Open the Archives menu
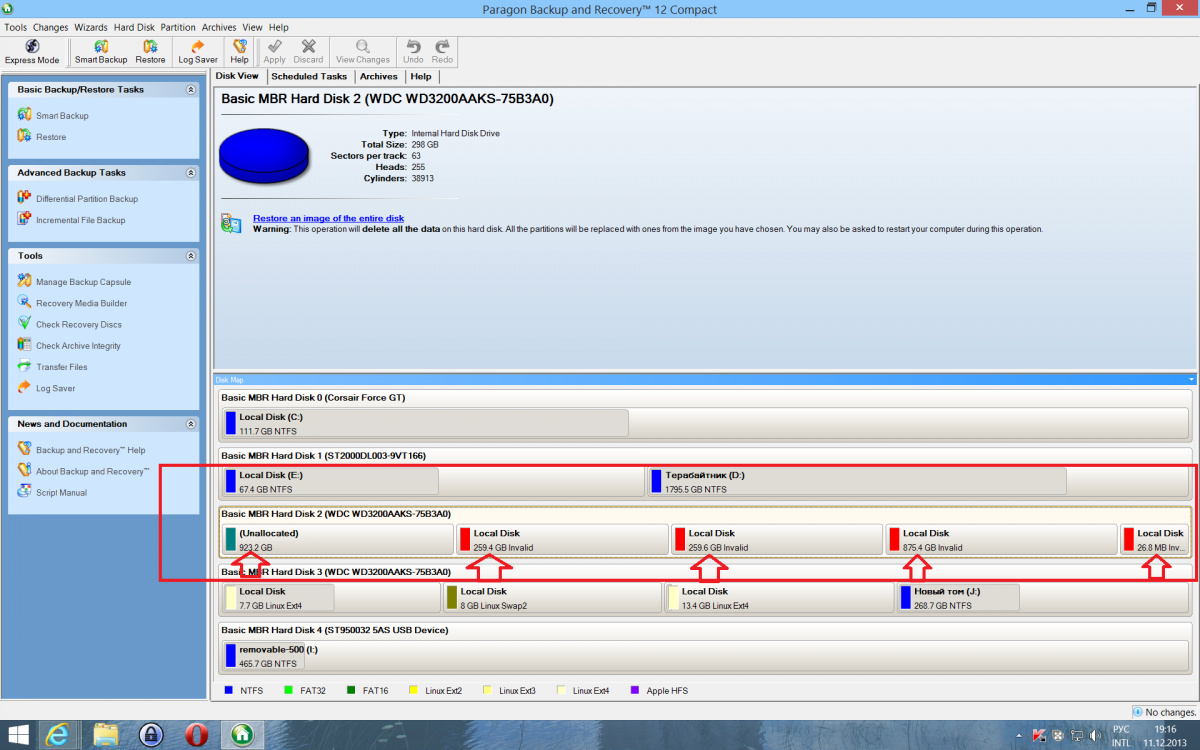 tap(219, 27)
